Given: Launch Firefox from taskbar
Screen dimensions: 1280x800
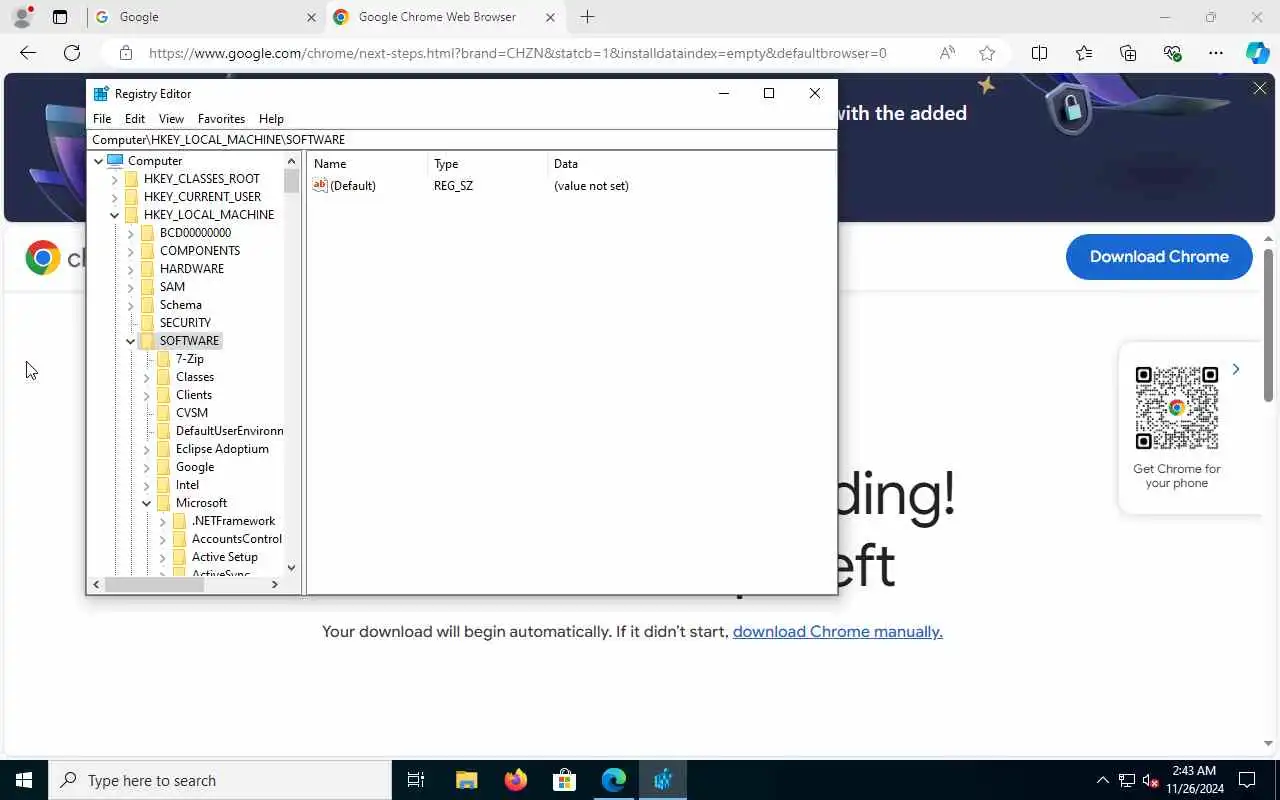Looking at the screenshot, I should click(x=516, y=780).
